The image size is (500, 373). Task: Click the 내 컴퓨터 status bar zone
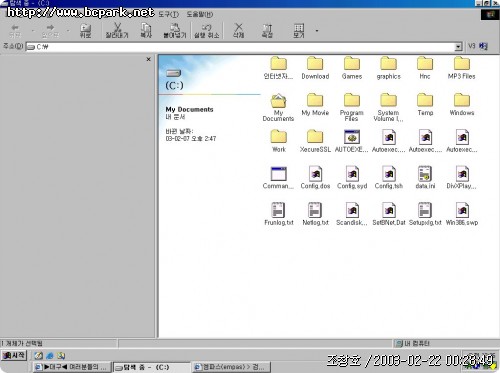point(445,343)
